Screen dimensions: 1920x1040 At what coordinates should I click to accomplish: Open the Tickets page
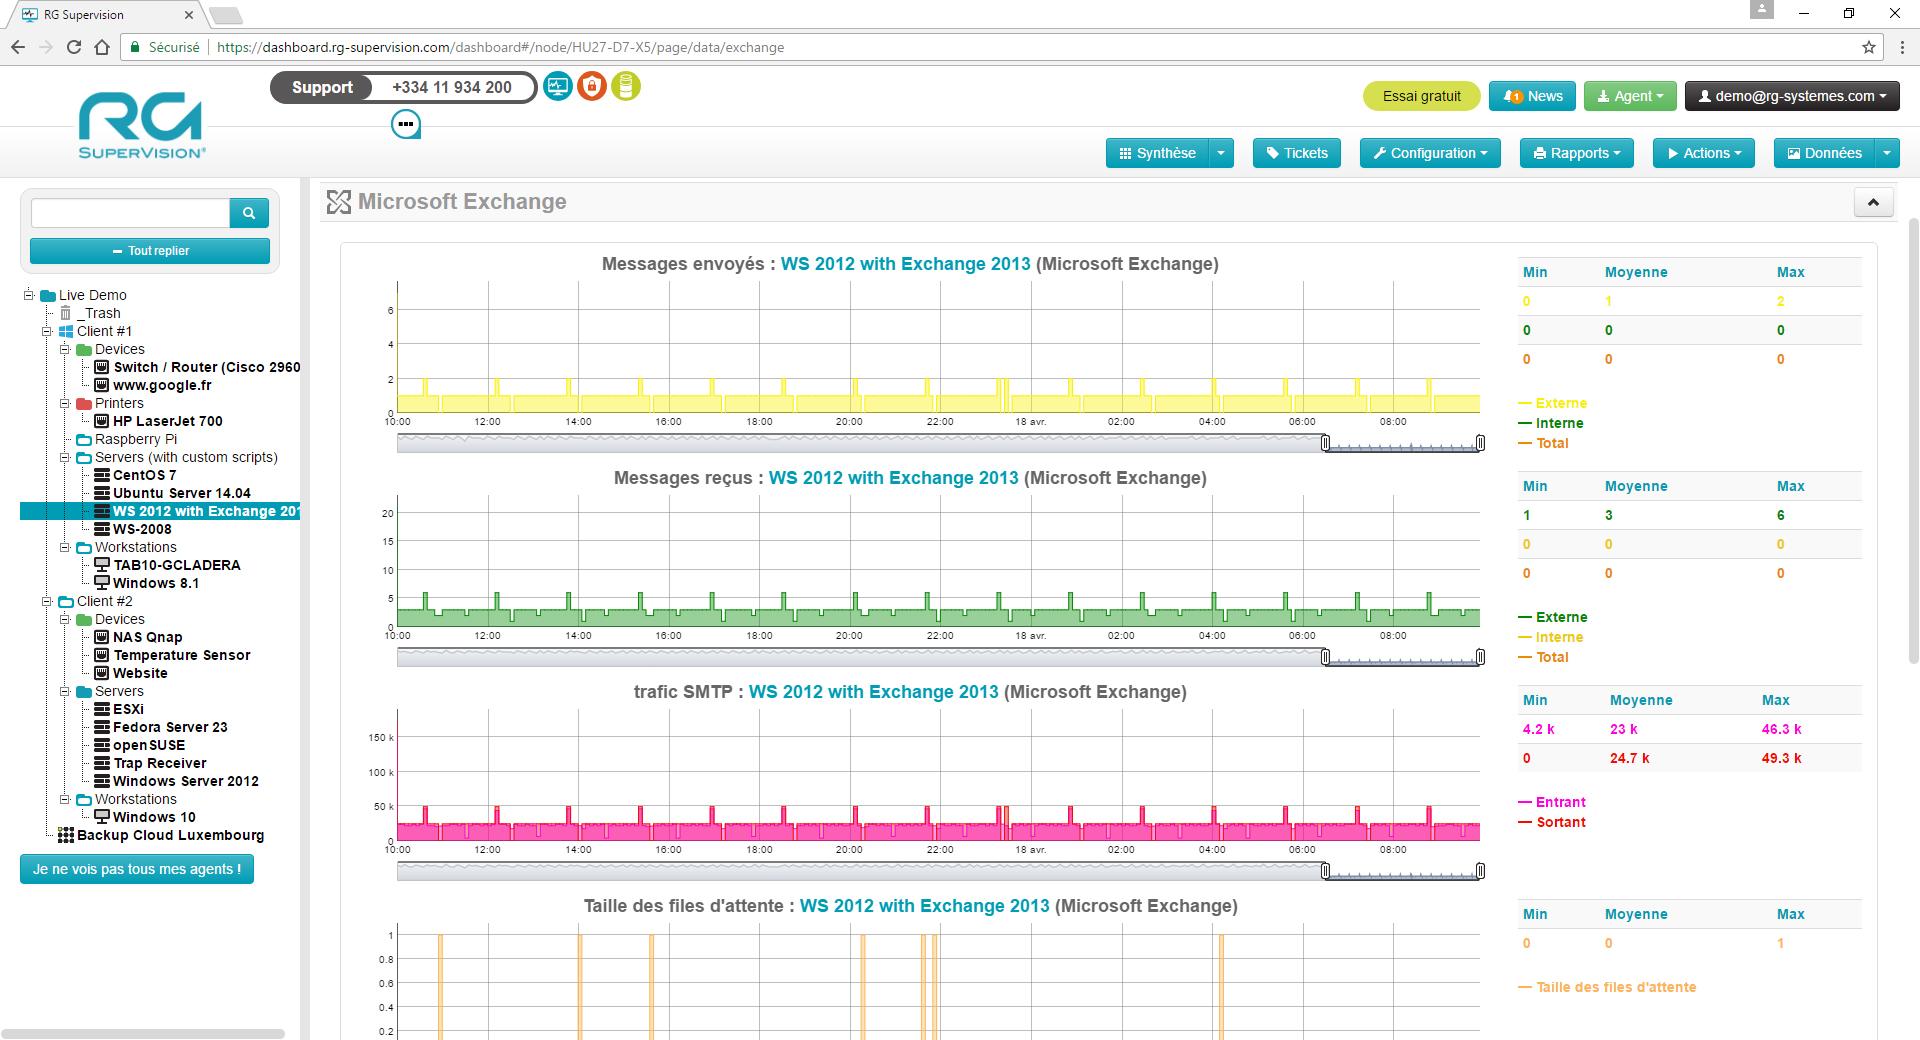tap(1297, 153)
